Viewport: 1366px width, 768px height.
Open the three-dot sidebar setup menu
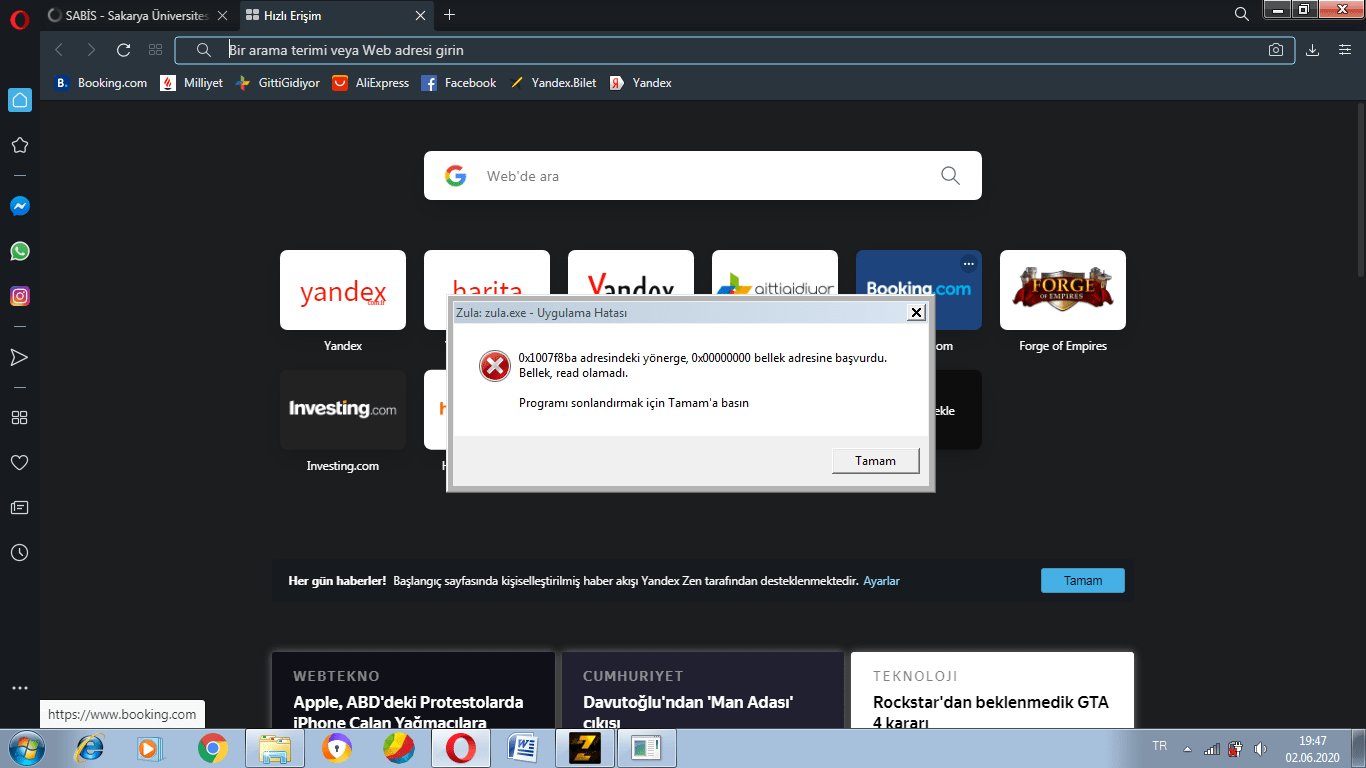pos(19,688)
